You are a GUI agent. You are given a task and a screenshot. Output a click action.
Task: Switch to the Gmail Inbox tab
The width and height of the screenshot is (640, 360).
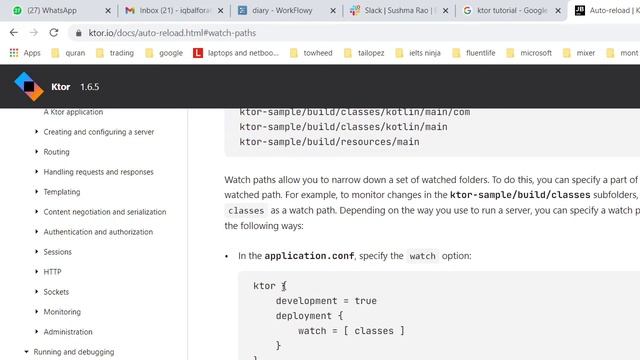(x=175, y=11)
